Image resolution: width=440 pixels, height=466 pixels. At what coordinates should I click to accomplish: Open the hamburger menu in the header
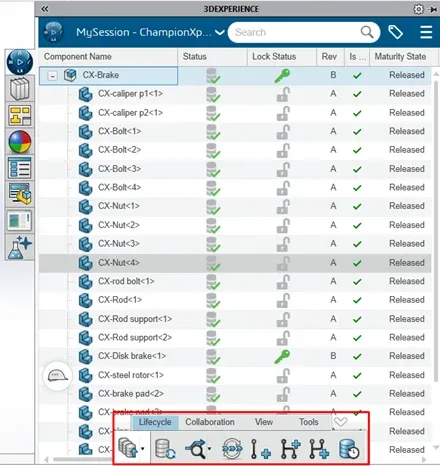pyautogui.click(x=426, y=32)
